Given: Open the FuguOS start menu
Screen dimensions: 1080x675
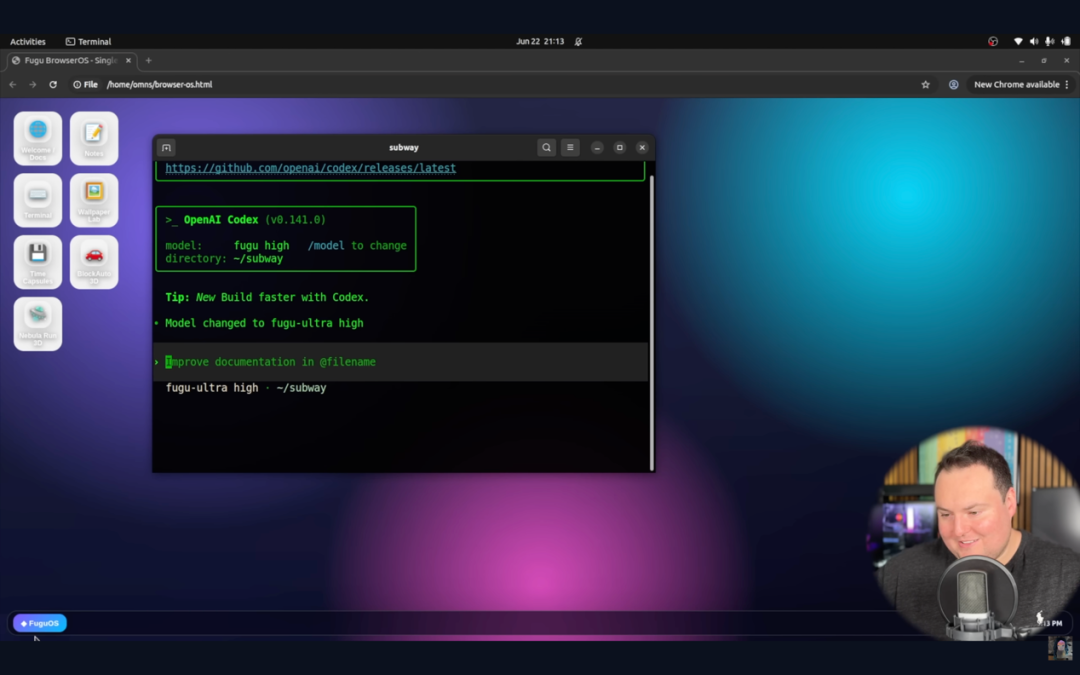Looking at the screenshot, I should click(40, 623).
